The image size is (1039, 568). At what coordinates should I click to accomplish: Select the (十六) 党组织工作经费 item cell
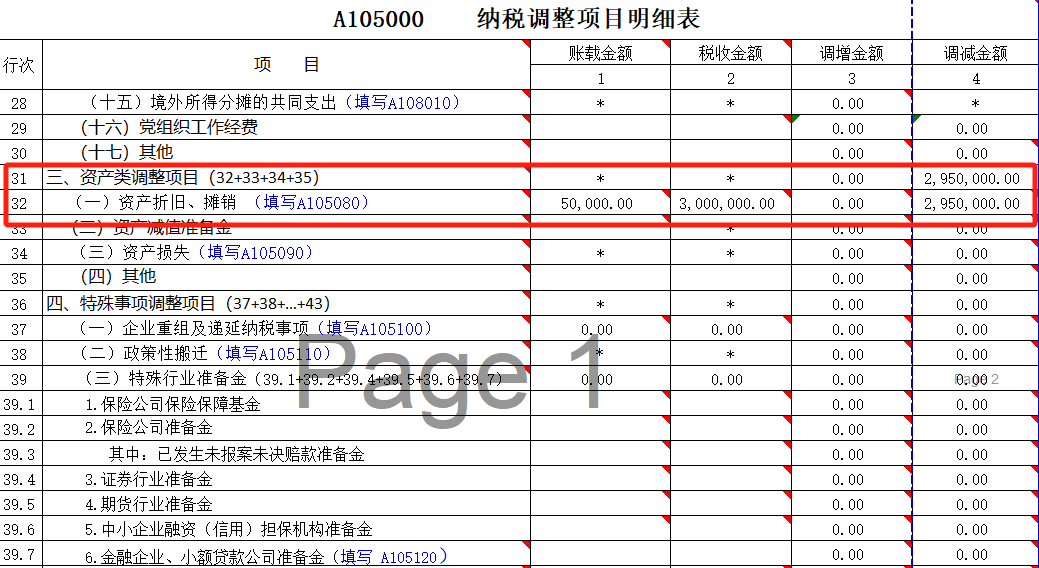[x=169, y=128]
